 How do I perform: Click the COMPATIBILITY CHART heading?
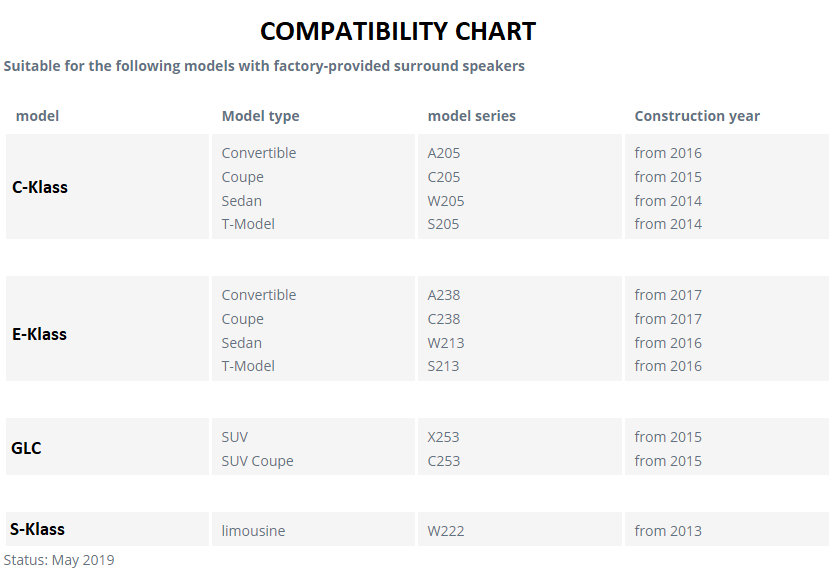click(x=398, y=31)
